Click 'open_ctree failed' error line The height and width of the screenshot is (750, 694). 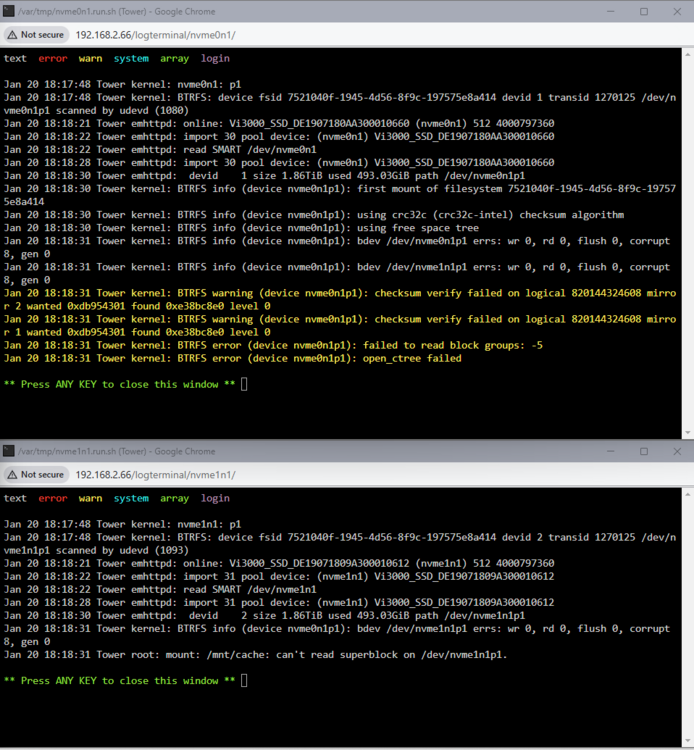pos(233,358)
